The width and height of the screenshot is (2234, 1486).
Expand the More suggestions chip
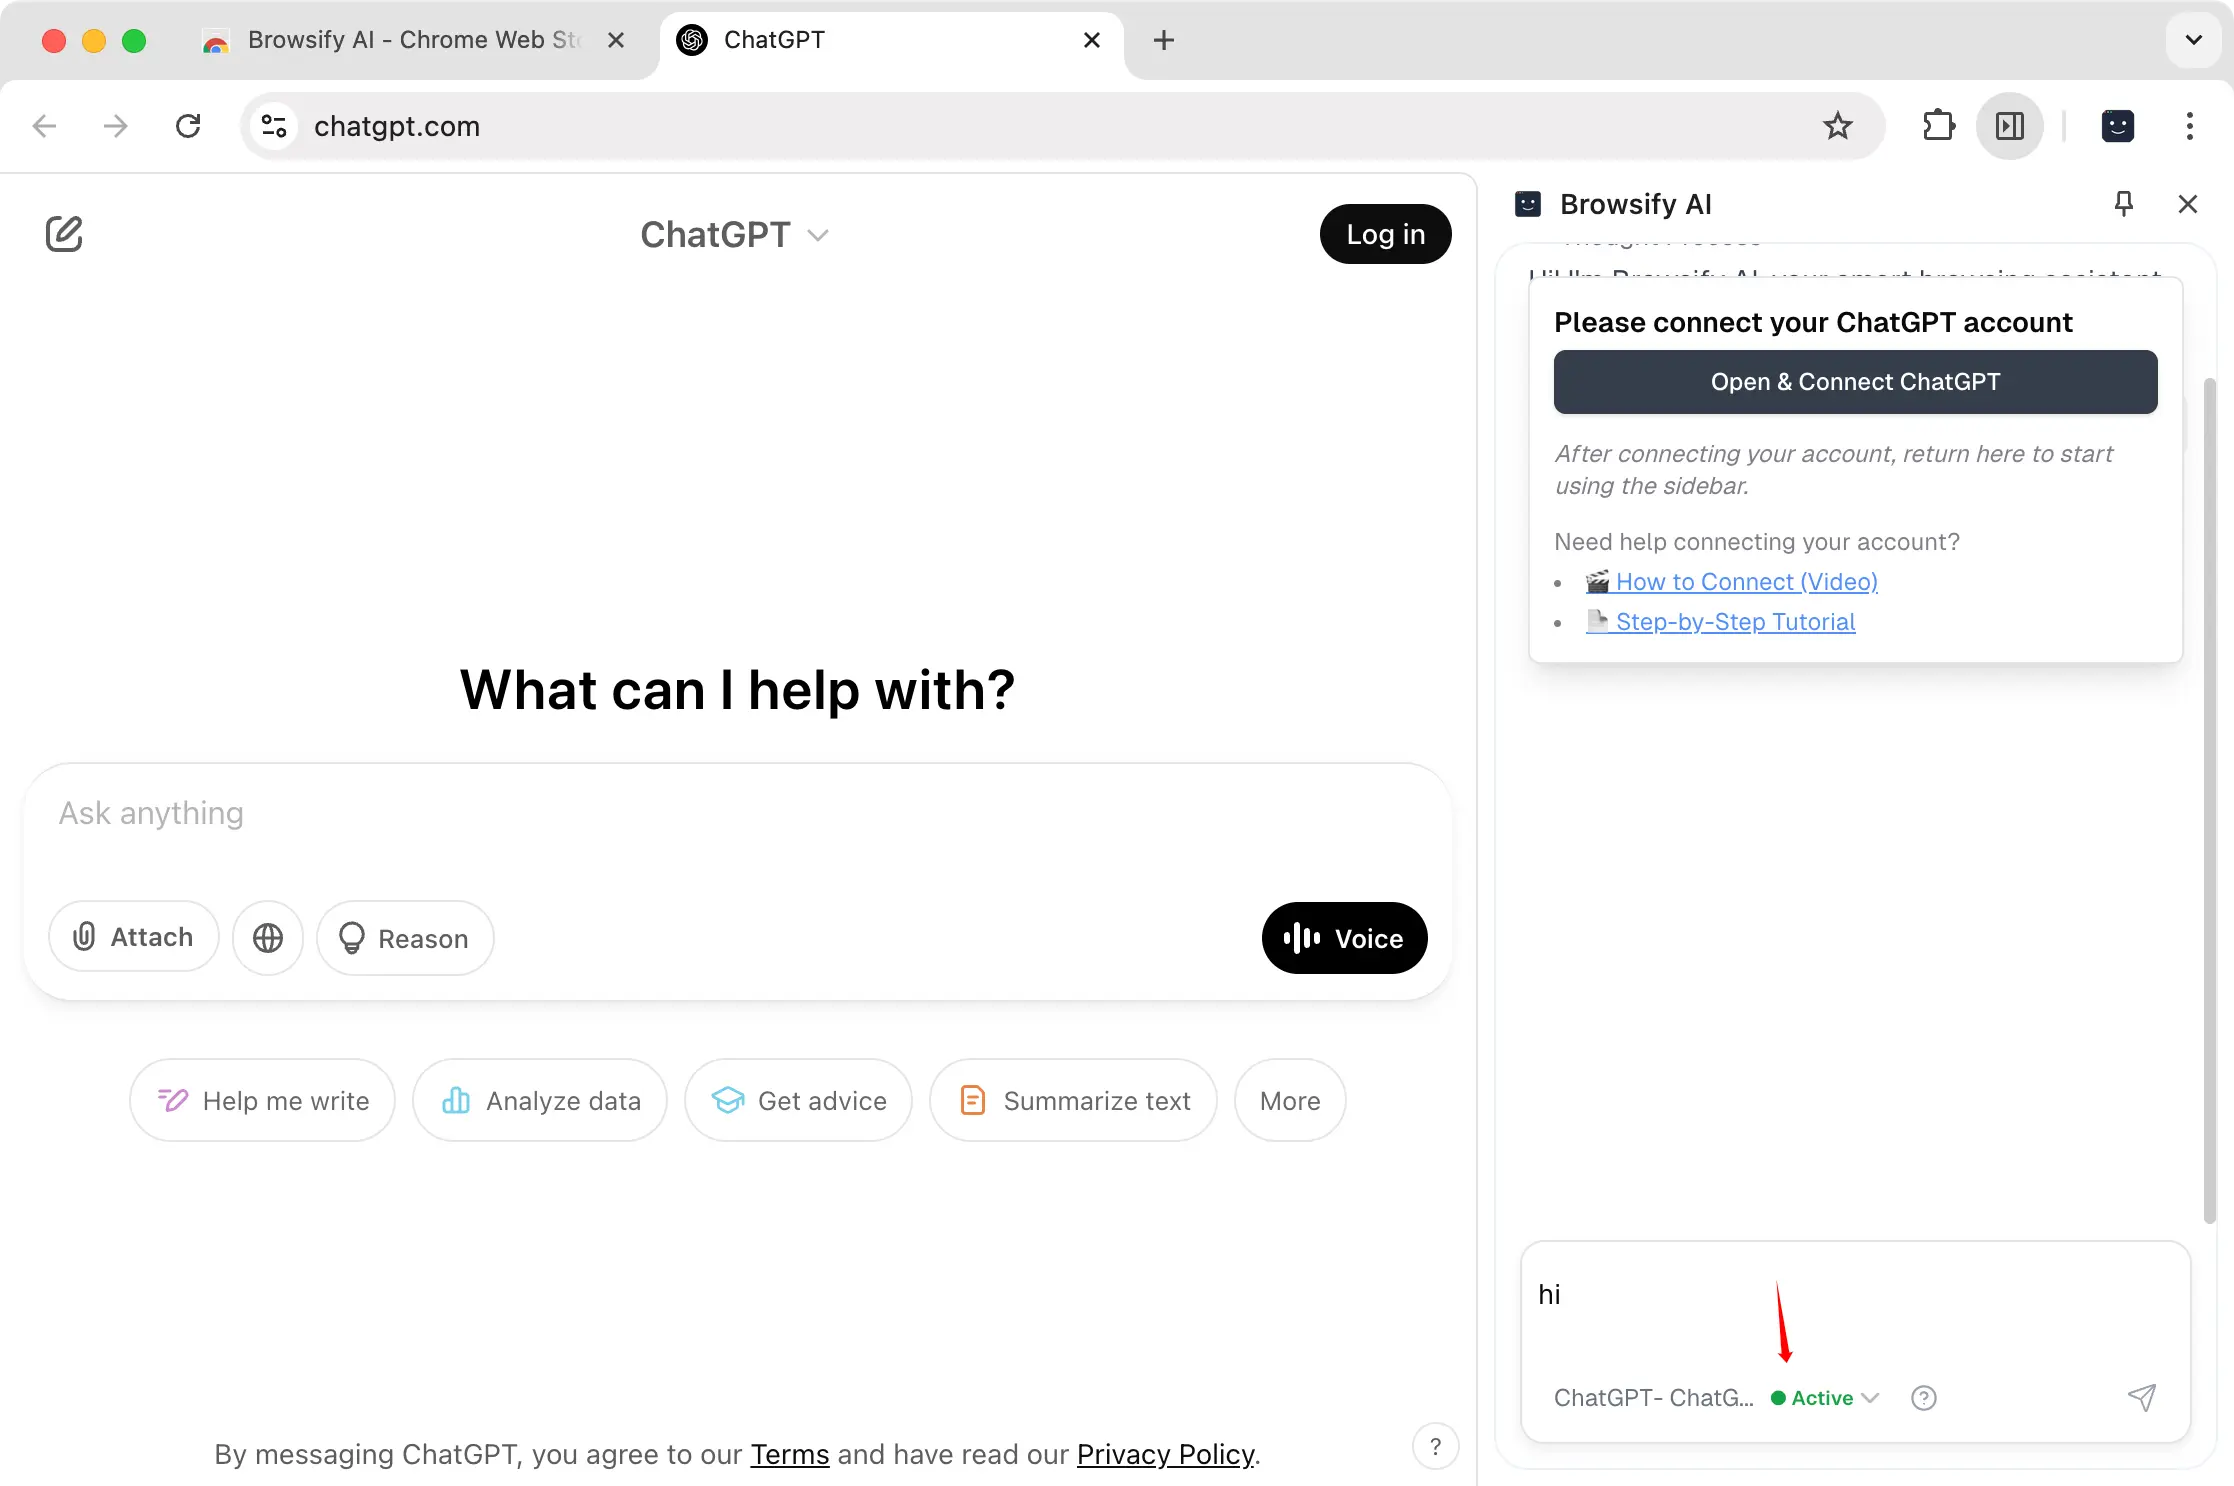1290,1100
